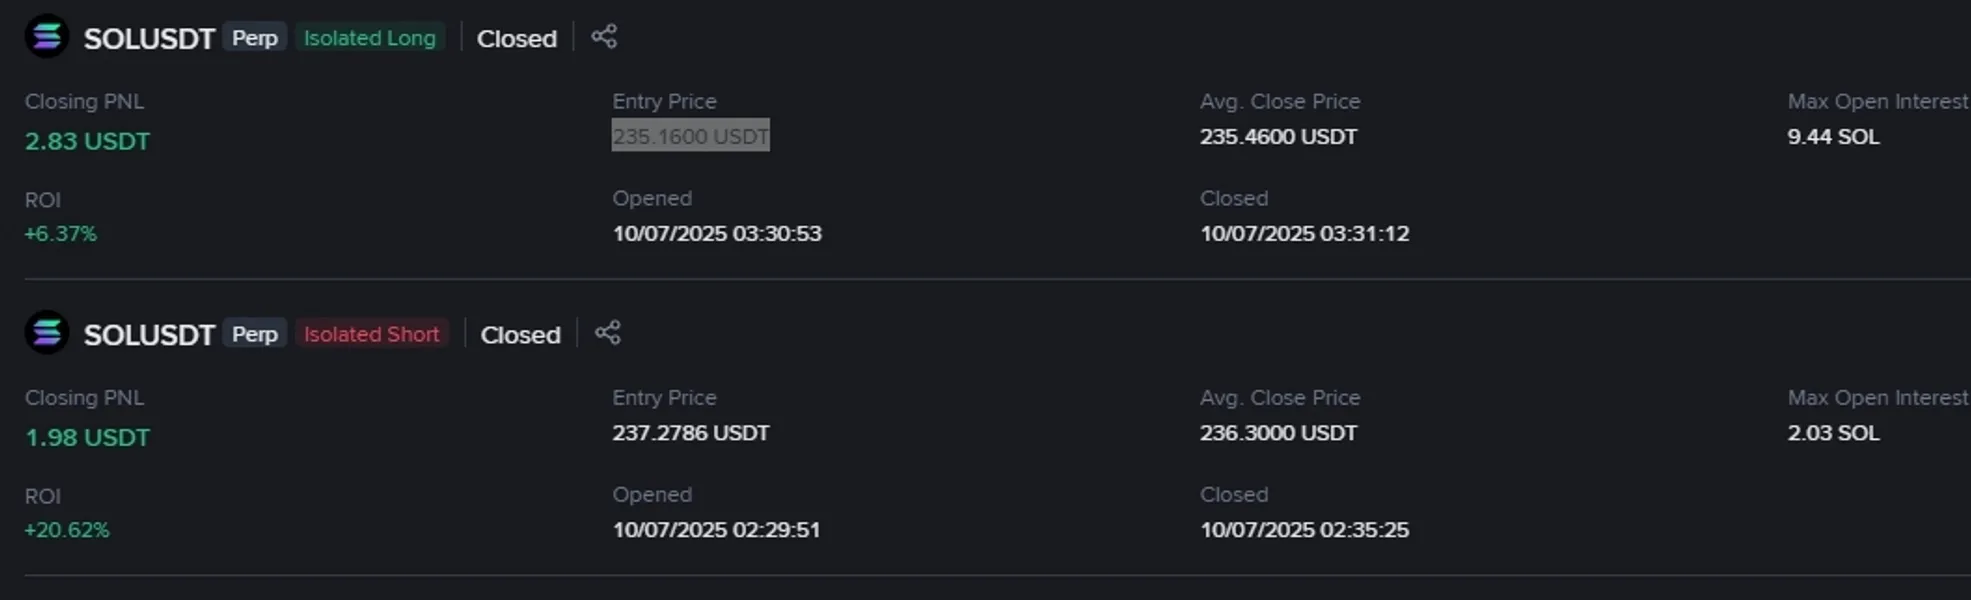Click the 2.83 USDT closing PNL value

[87, 141]
